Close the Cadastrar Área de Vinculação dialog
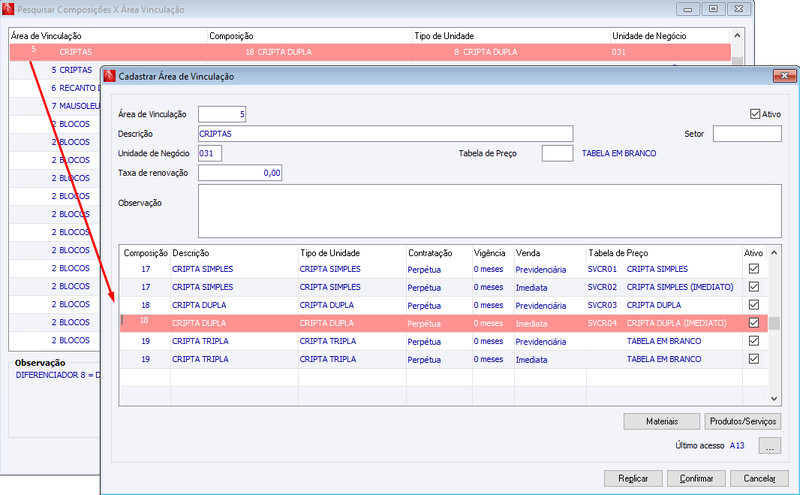Image resolution: width=800 pixels, height=495 pixels. [x=784, y=76]
